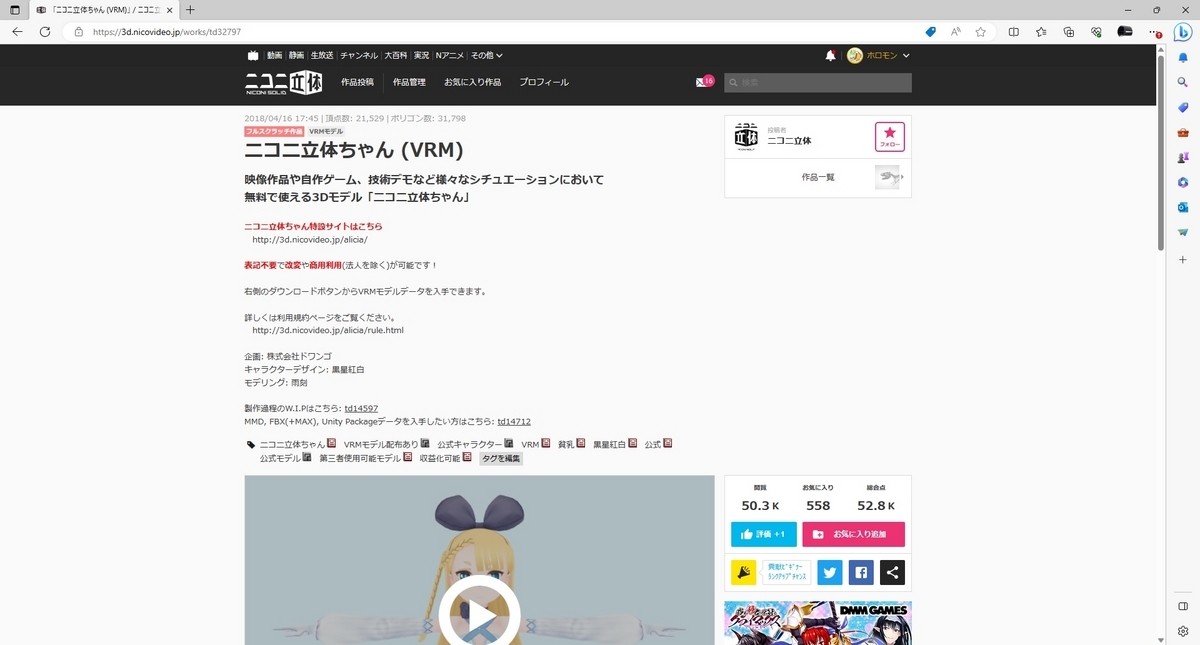Open the 作品管理 menu

tap(409, 82)
